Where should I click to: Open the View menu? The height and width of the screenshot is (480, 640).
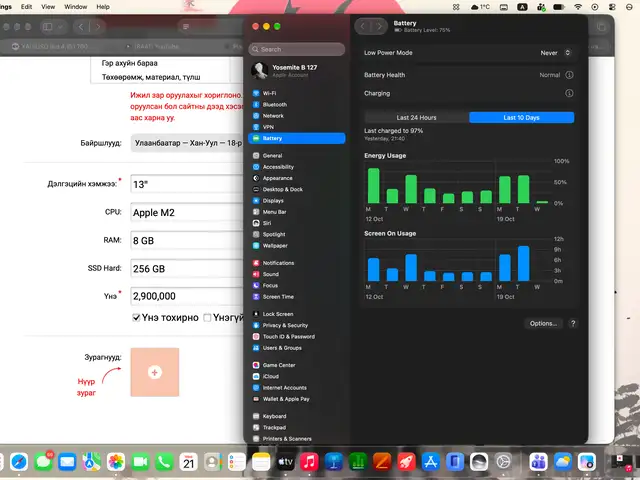(48, 7)
